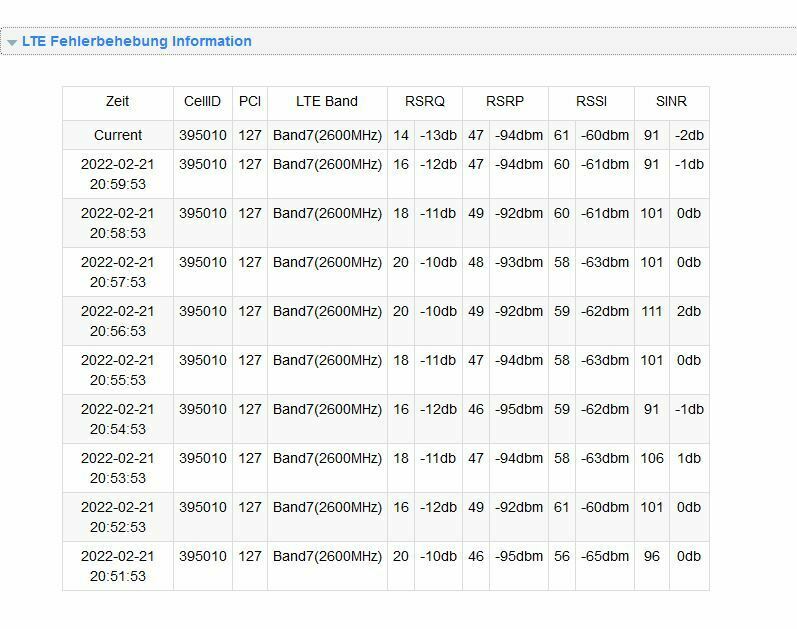The width and height of the screenshot is (797, 629).
Task: Click the 2022-02-21 20:51:53 timestamp
Action: 117,566
